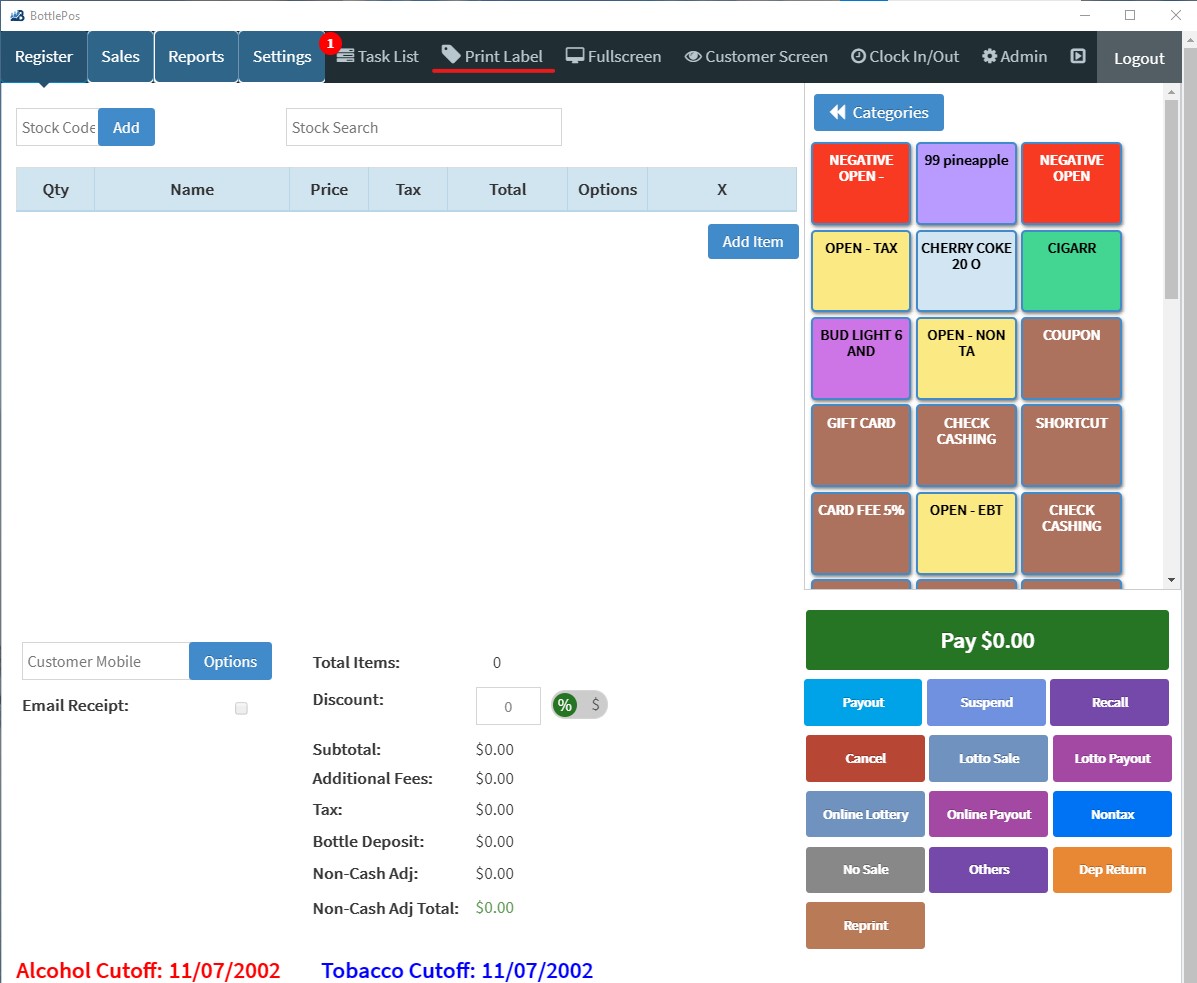Select the green CIGARR product tile
Image resolution: width=1197 pixels, height=983 pixels.
coord(1071,270)
